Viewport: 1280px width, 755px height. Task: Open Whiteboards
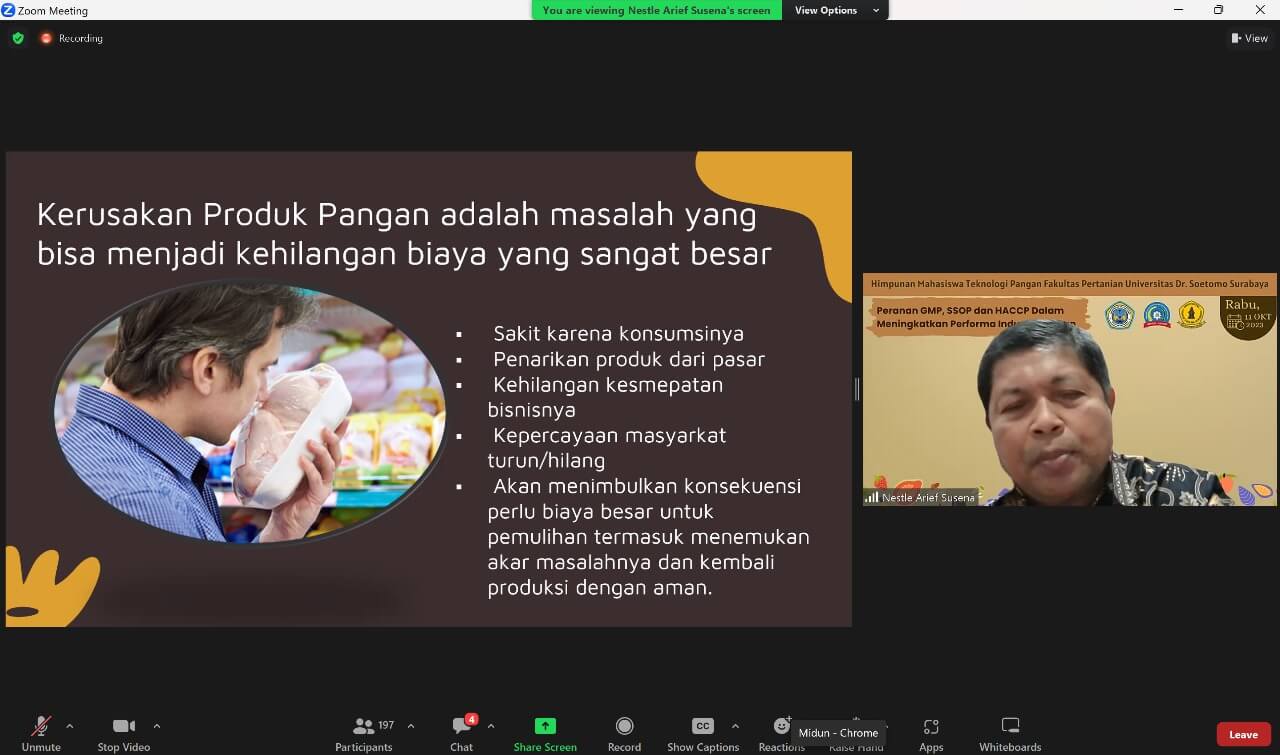click(1010, 732)
